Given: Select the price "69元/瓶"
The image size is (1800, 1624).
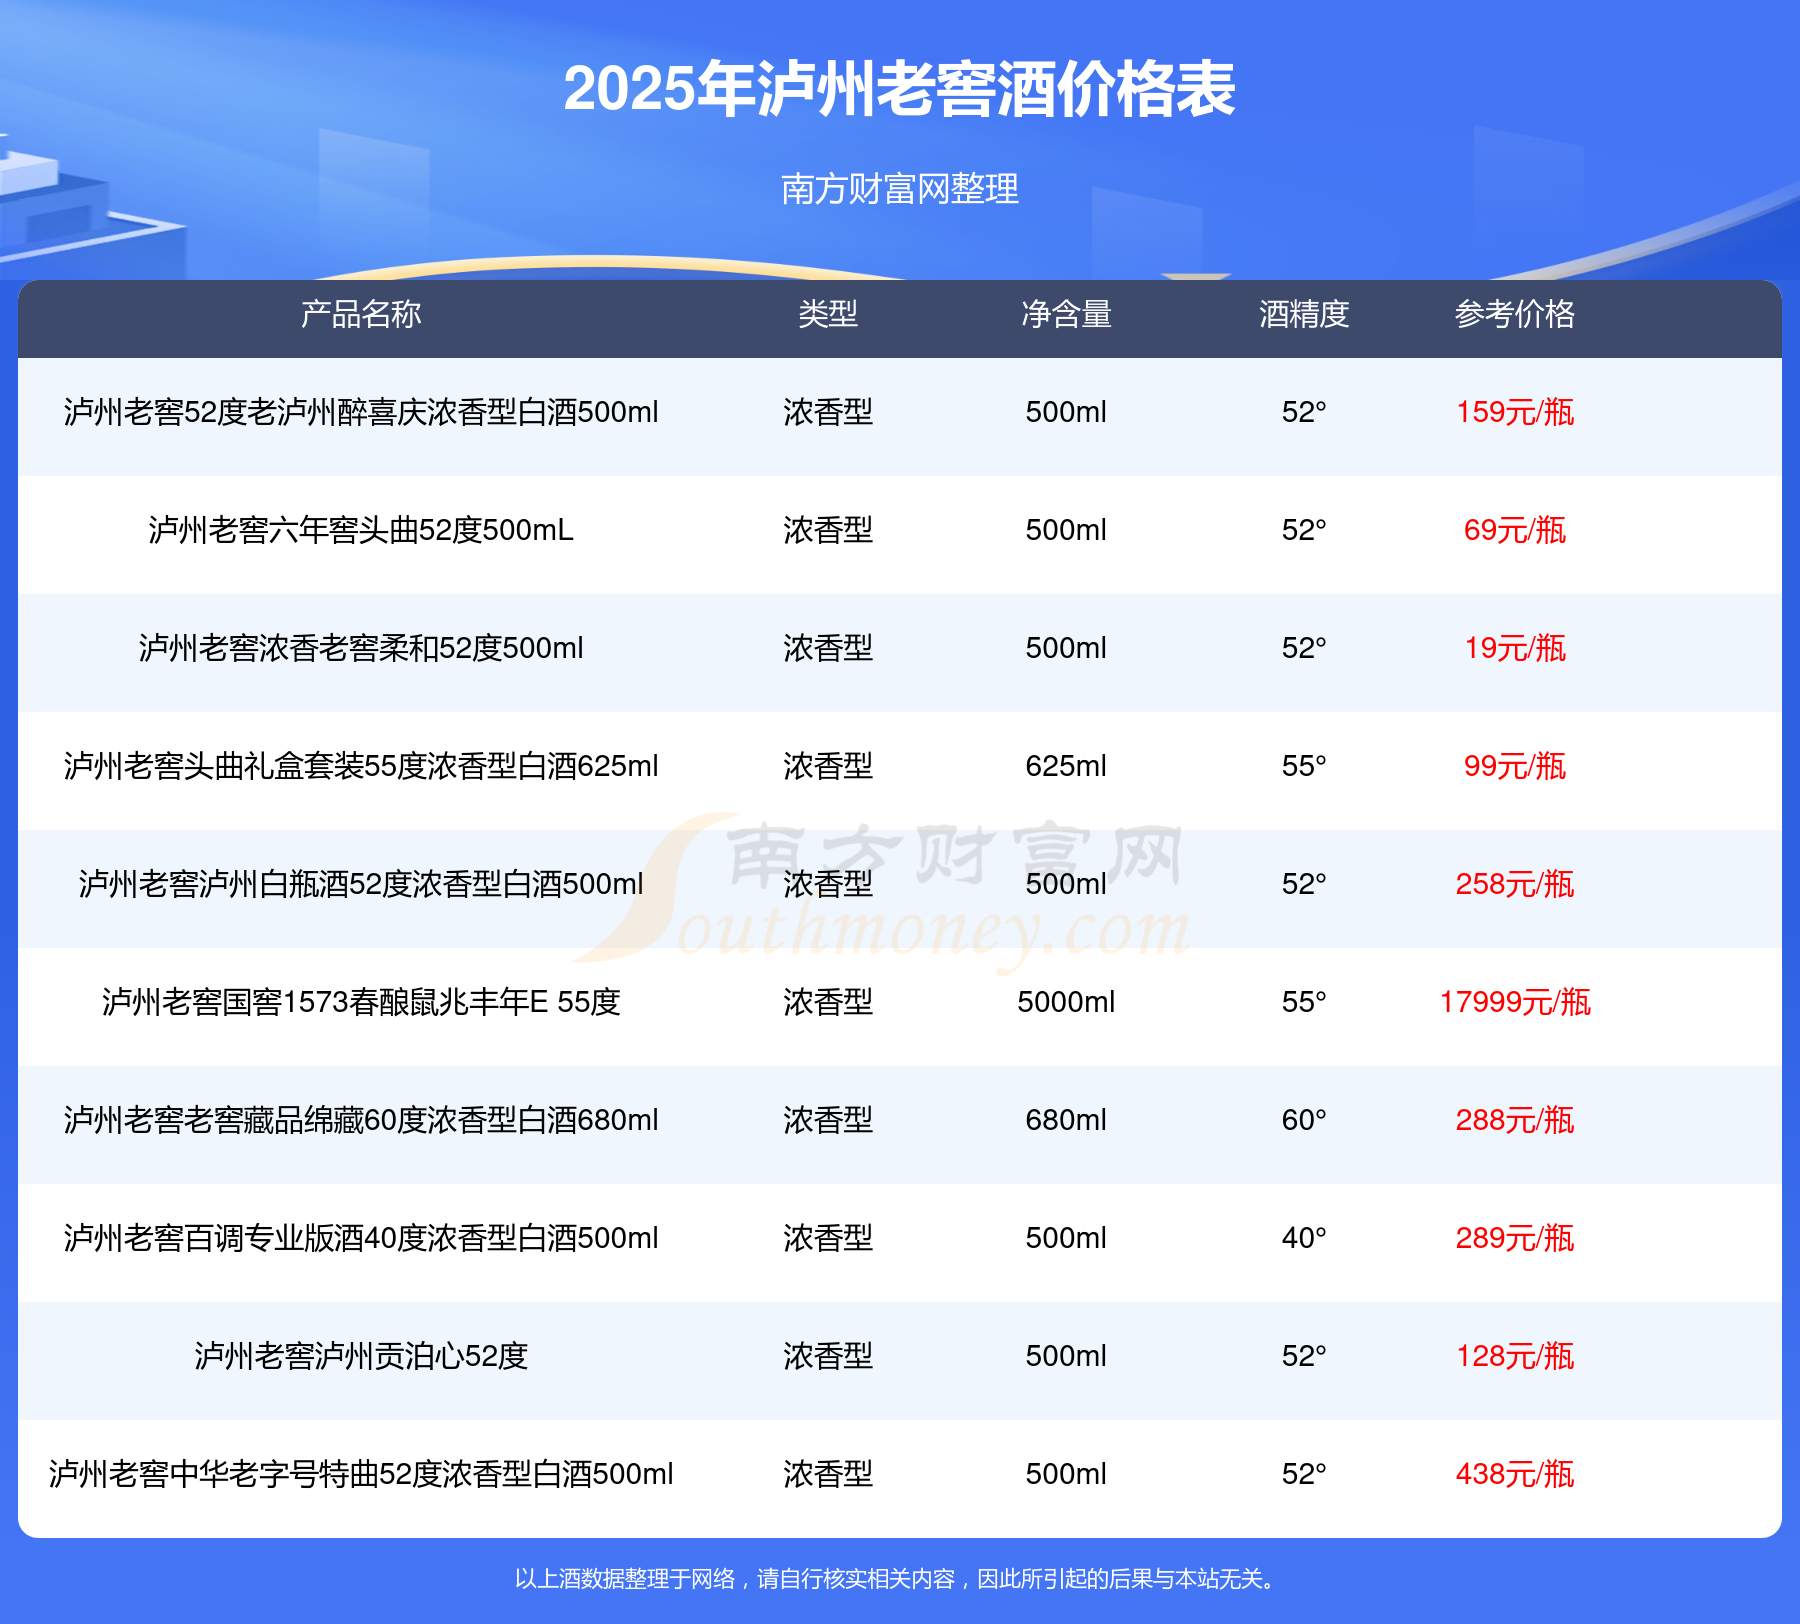Looking at the screenshot, I should [1515, 530].
